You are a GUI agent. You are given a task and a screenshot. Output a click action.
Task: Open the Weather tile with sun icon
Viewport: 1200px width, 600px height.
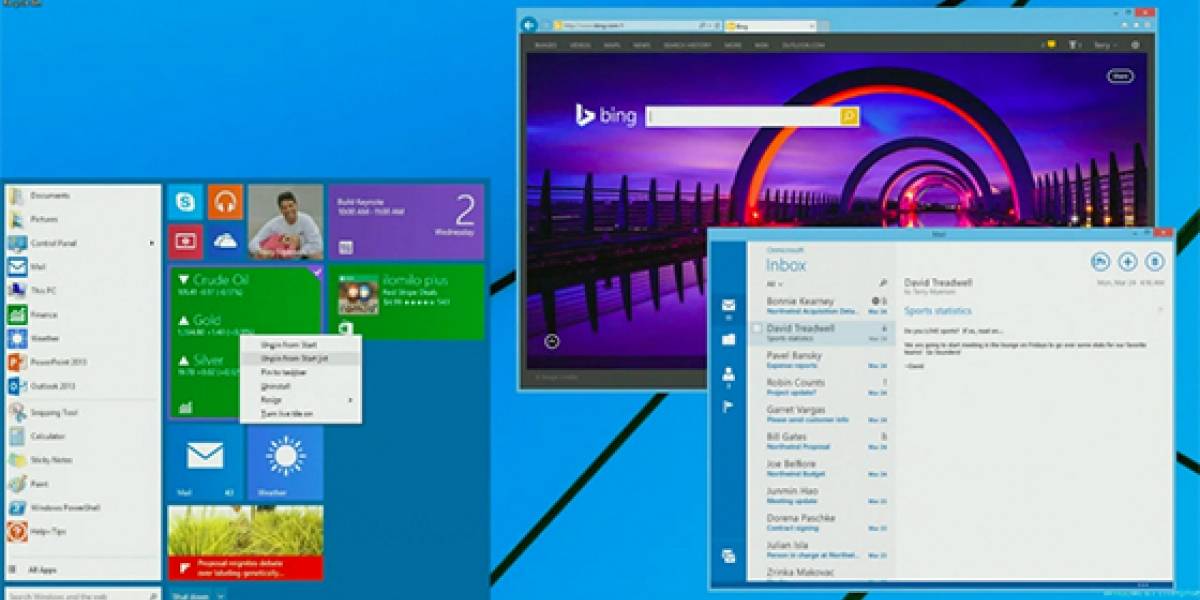point(285,462)
